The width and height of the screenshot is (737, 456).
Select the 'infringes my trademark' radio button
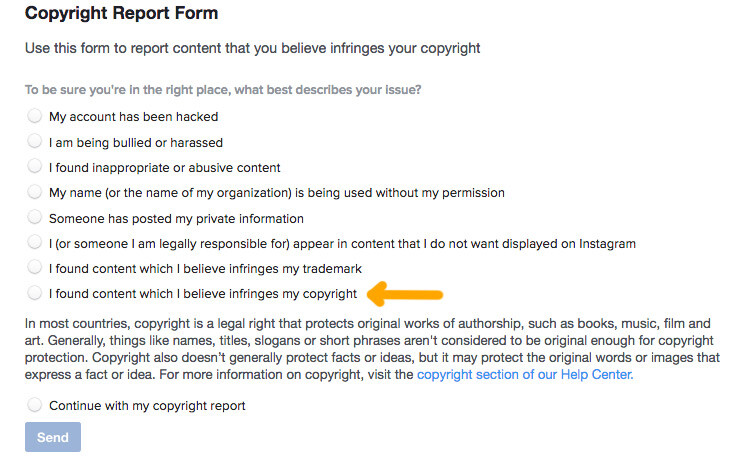(x=34, y=267)
